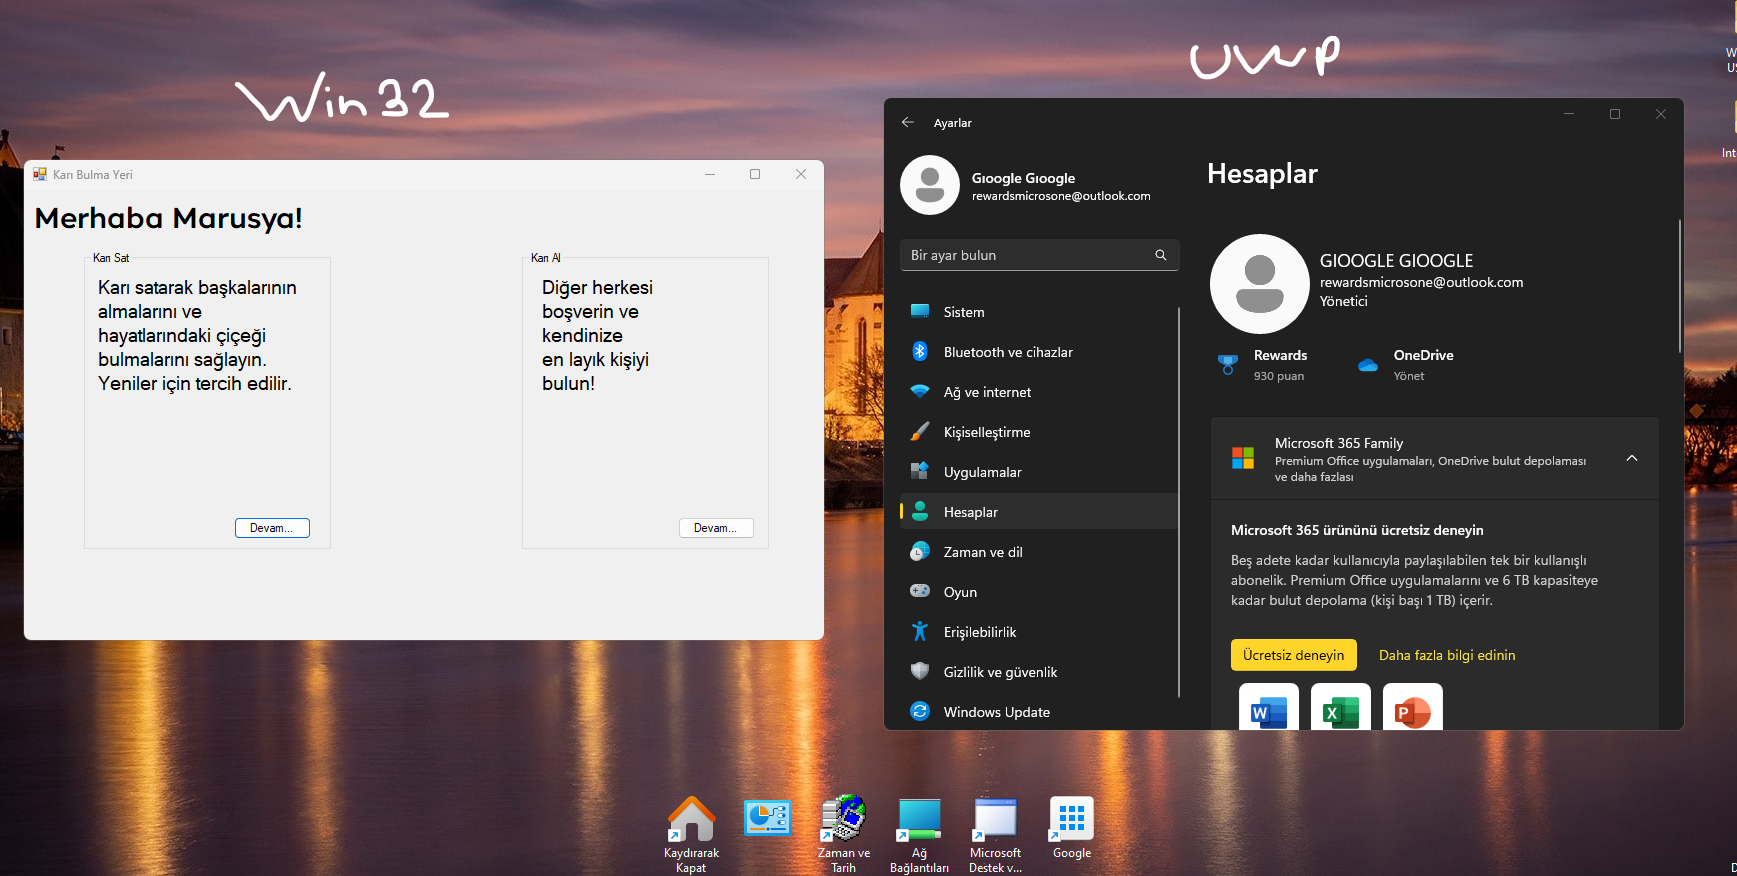Click the paintbrush icon beside Kişiselleştirme
Screen dimensions: 1737x876
920,432
